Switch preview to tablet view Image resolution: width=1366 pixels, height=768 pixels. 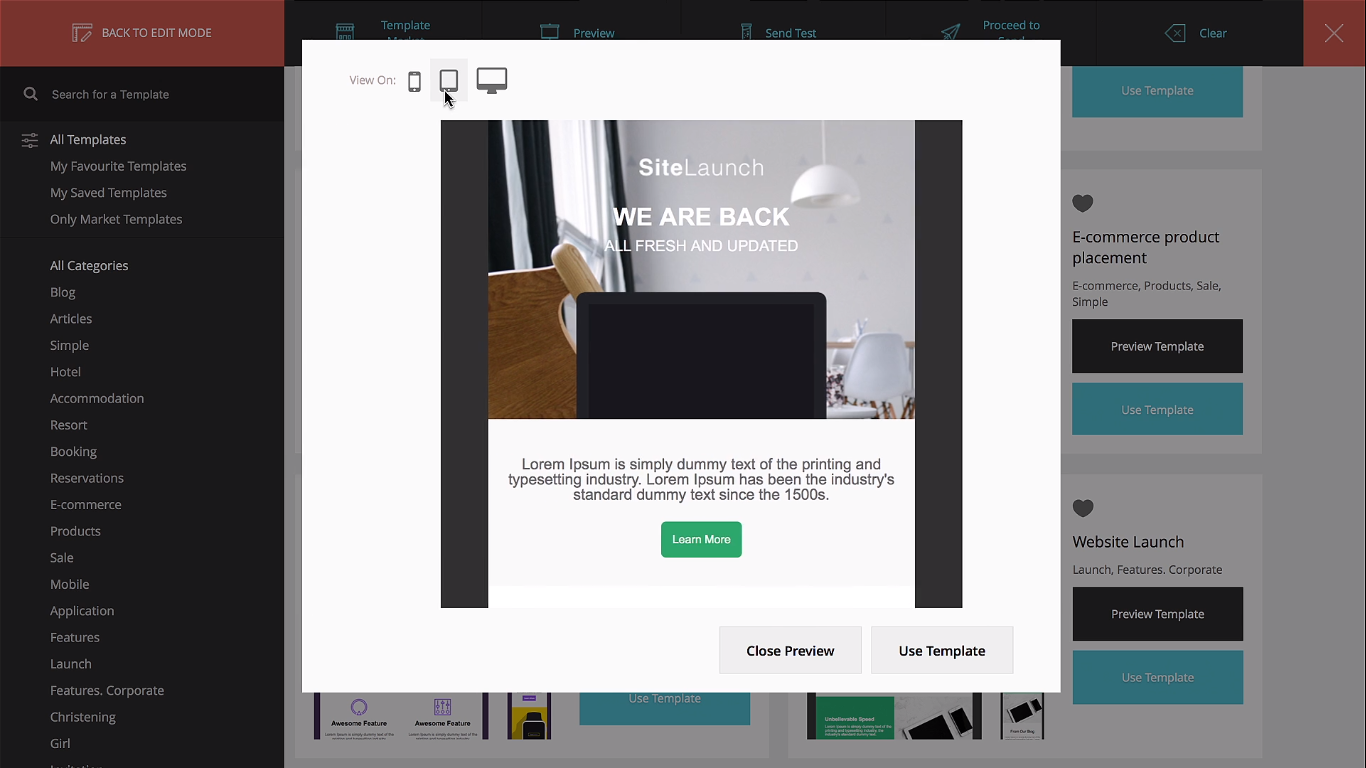(x=449, y=81)
